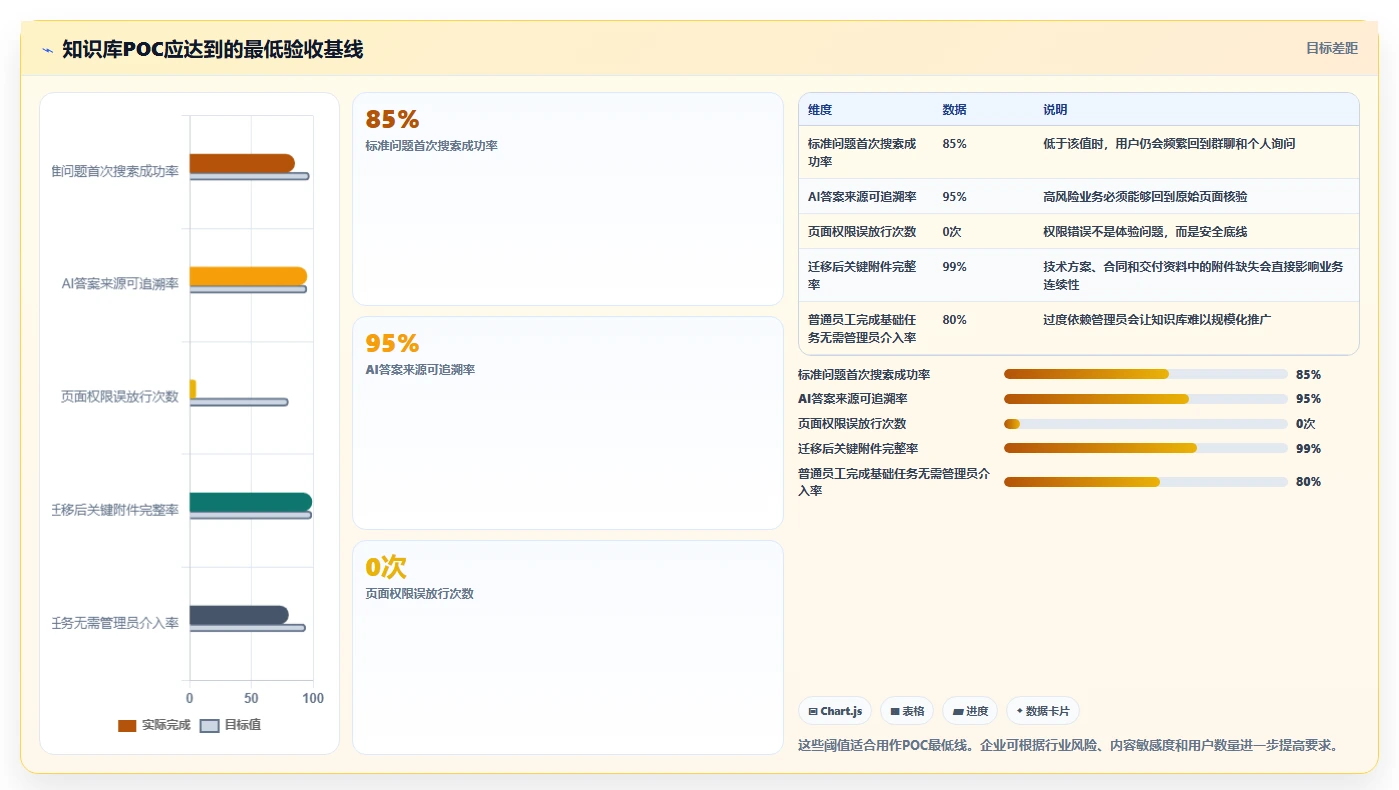Click the 0次 label beside the progress bar
This screenshot has height=790, width=1399.
point(1306,424)
